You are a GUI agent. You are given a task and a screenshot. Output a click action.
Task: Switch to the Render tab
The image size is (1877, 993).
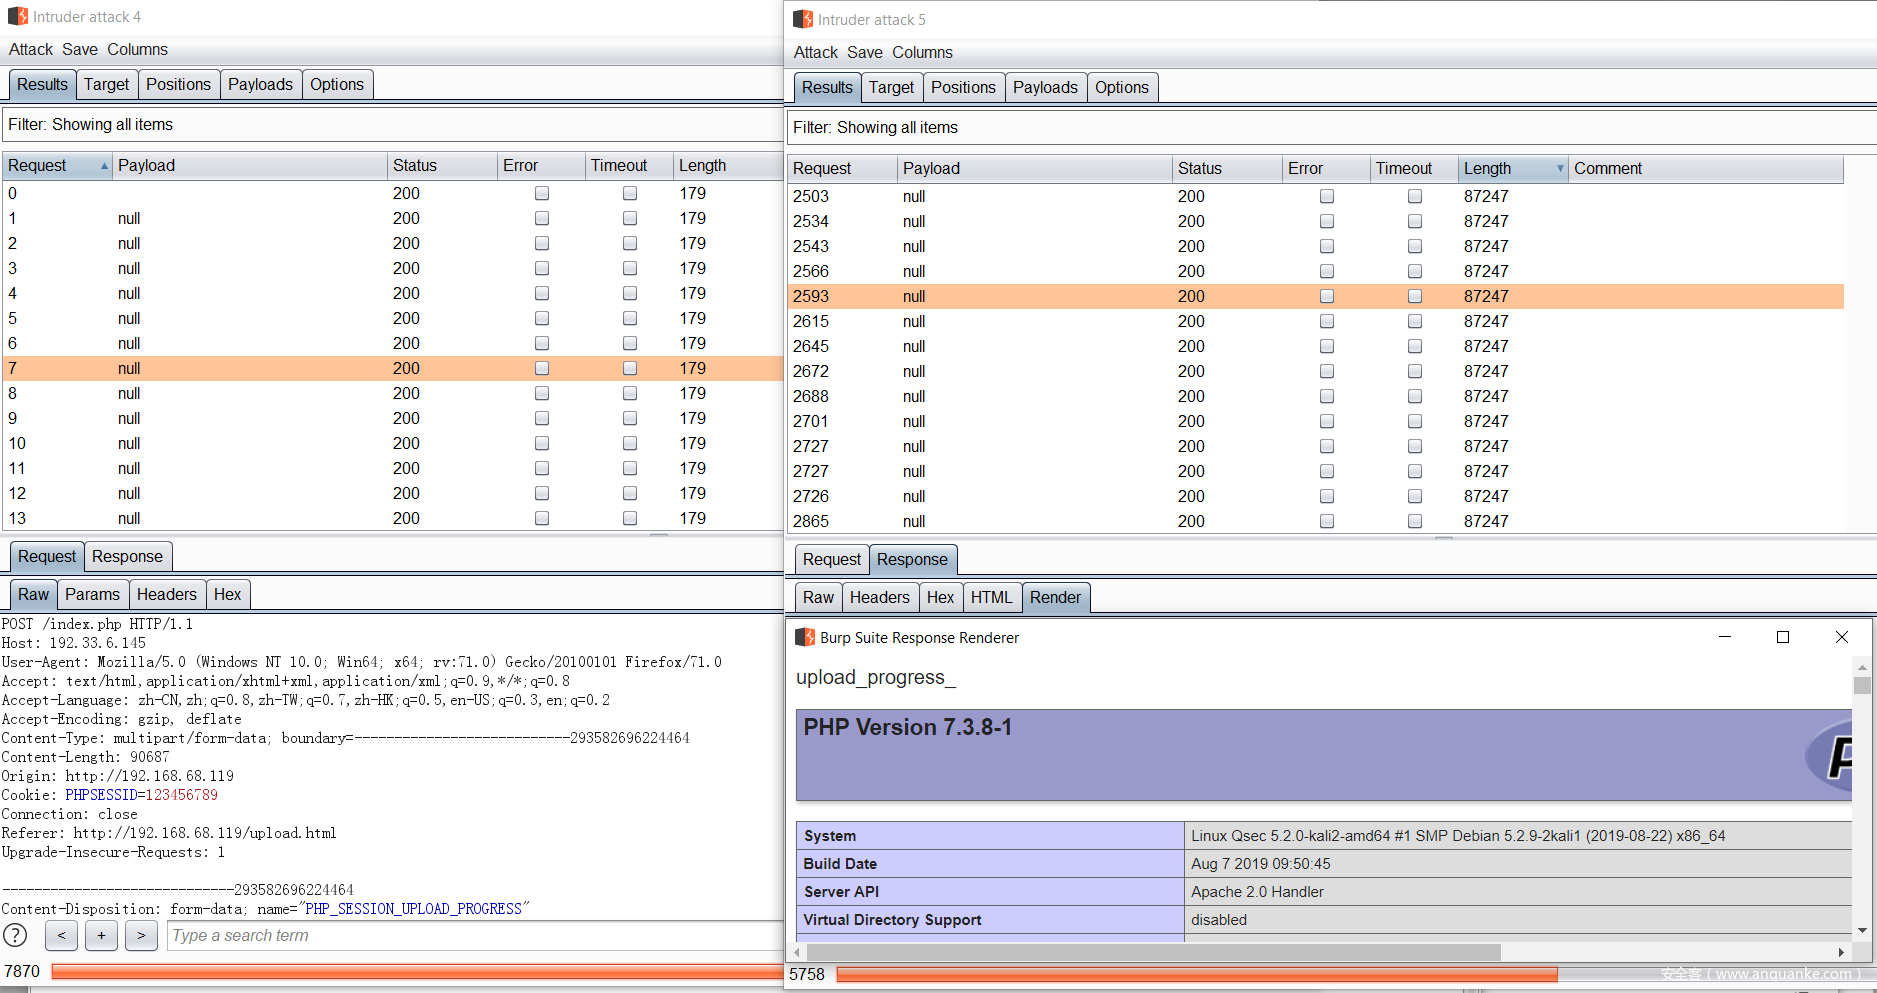pos(1056,597)
